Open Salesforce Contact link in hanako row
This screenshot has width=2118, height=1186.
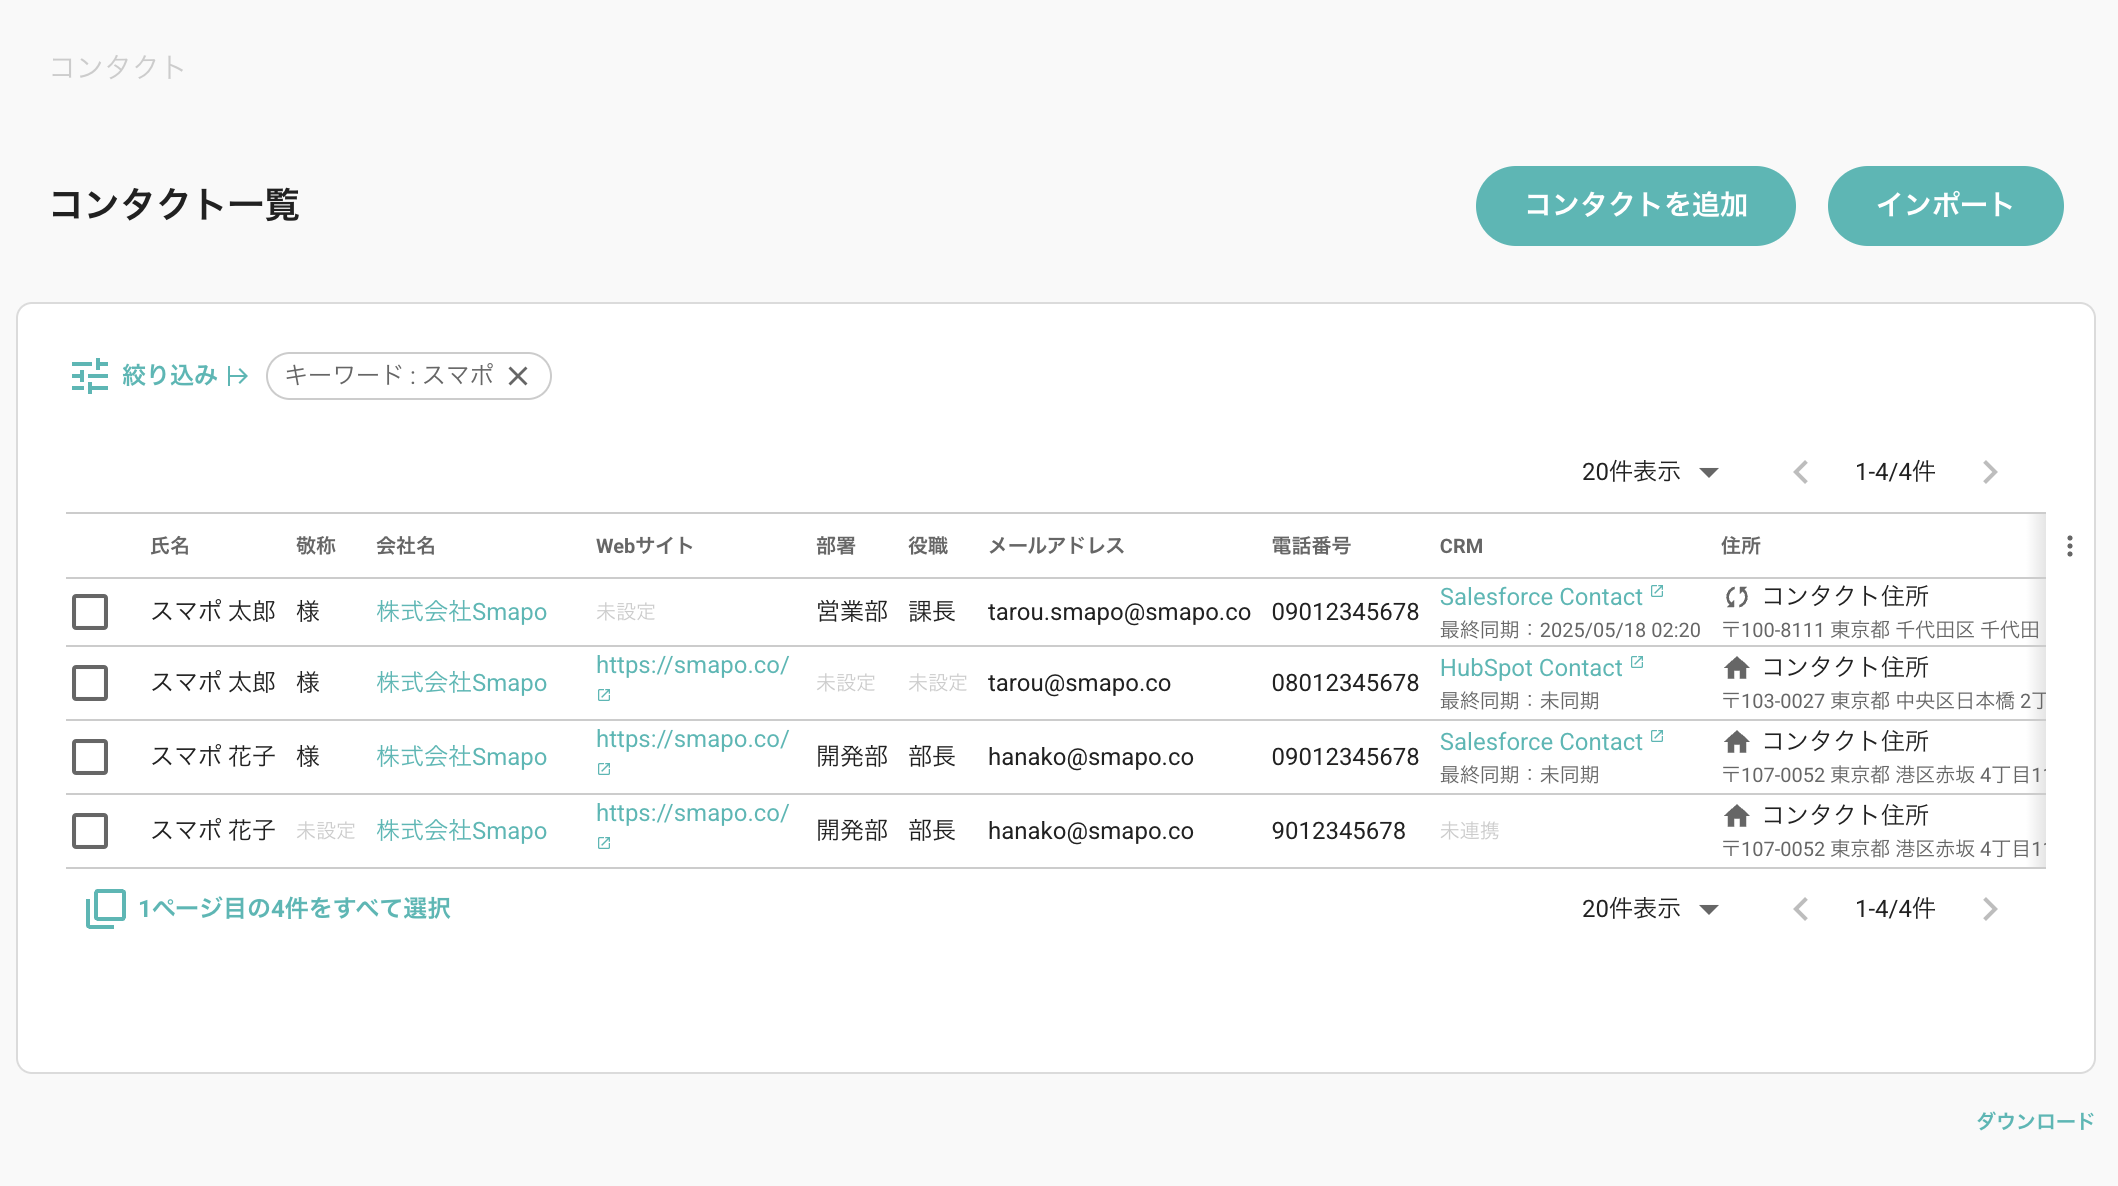pos(1541,742)
